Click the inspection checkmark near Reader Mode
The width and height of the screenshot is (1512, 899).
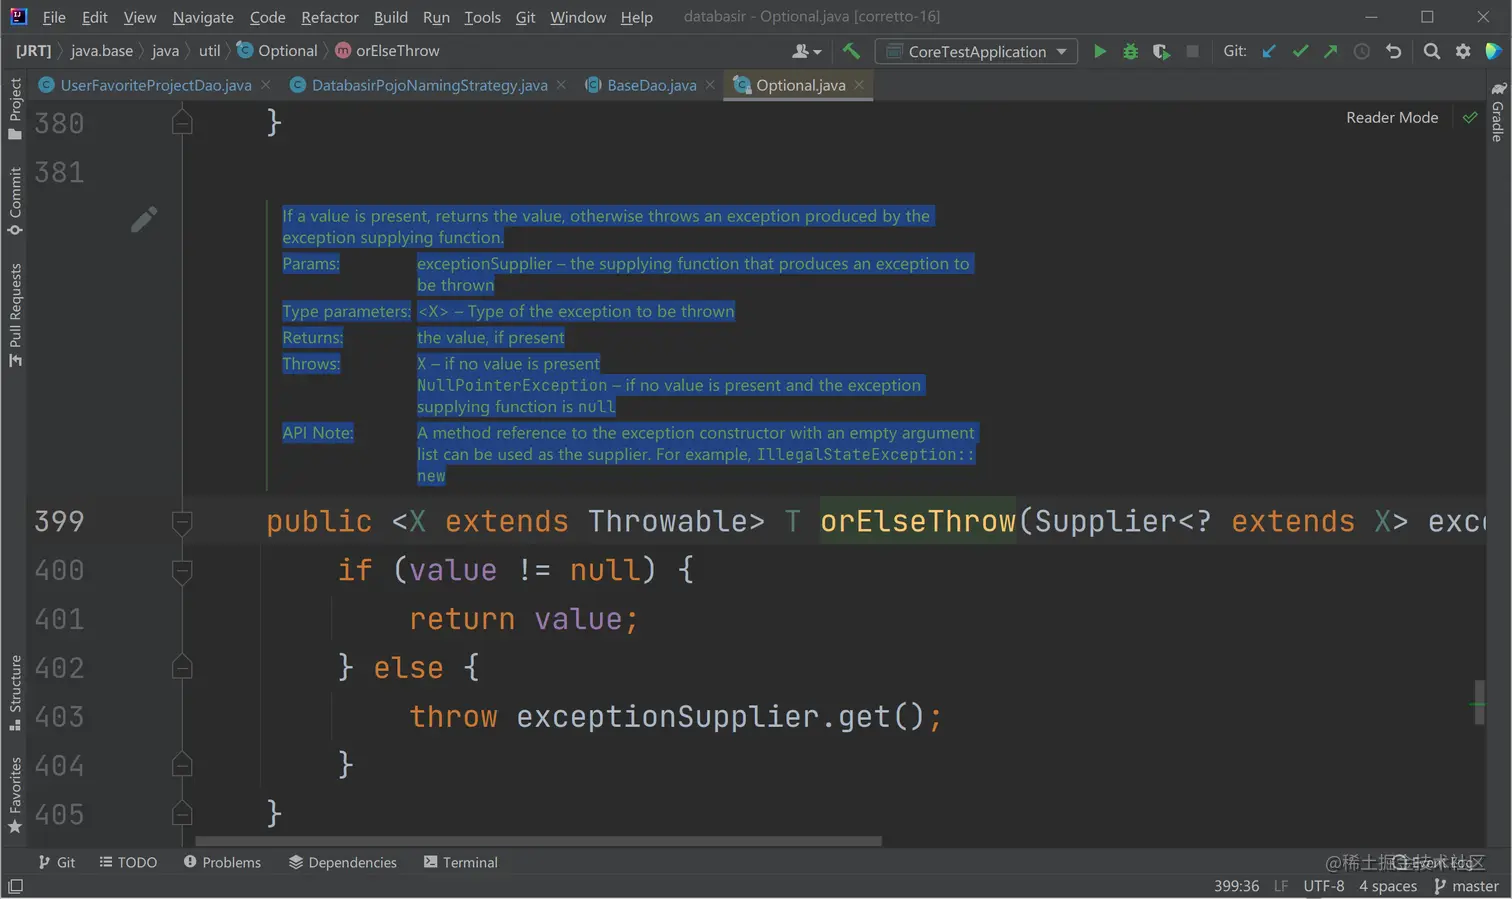point(1470,117)
